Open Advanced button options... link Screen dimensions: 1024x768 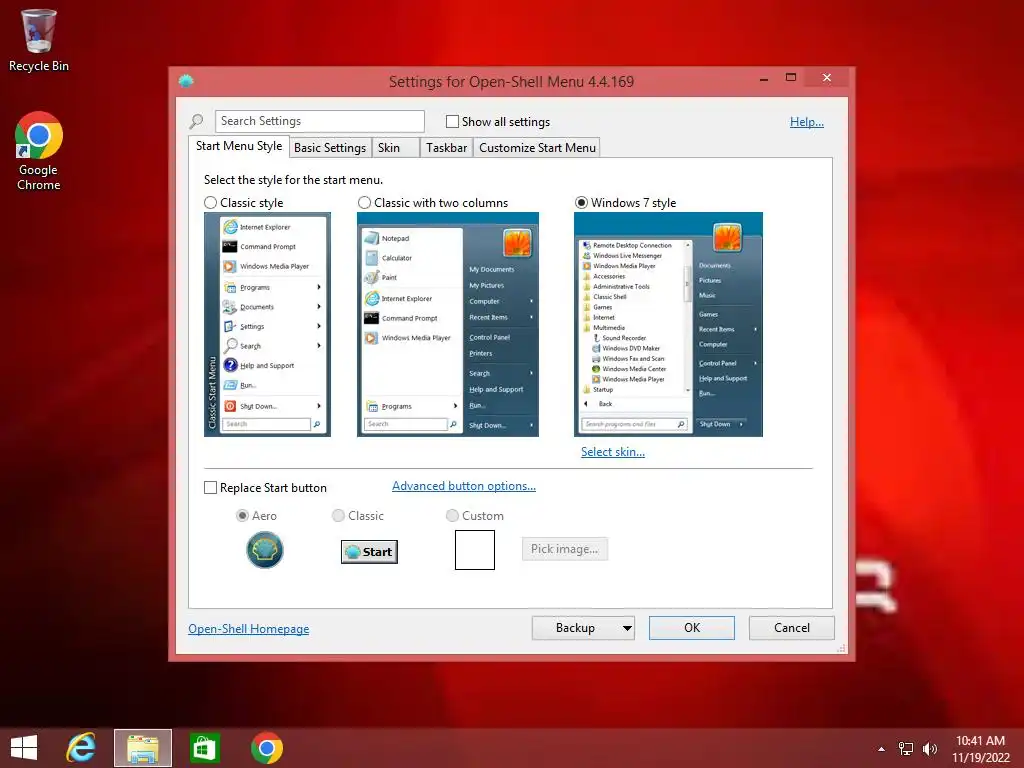pos(464,486)
